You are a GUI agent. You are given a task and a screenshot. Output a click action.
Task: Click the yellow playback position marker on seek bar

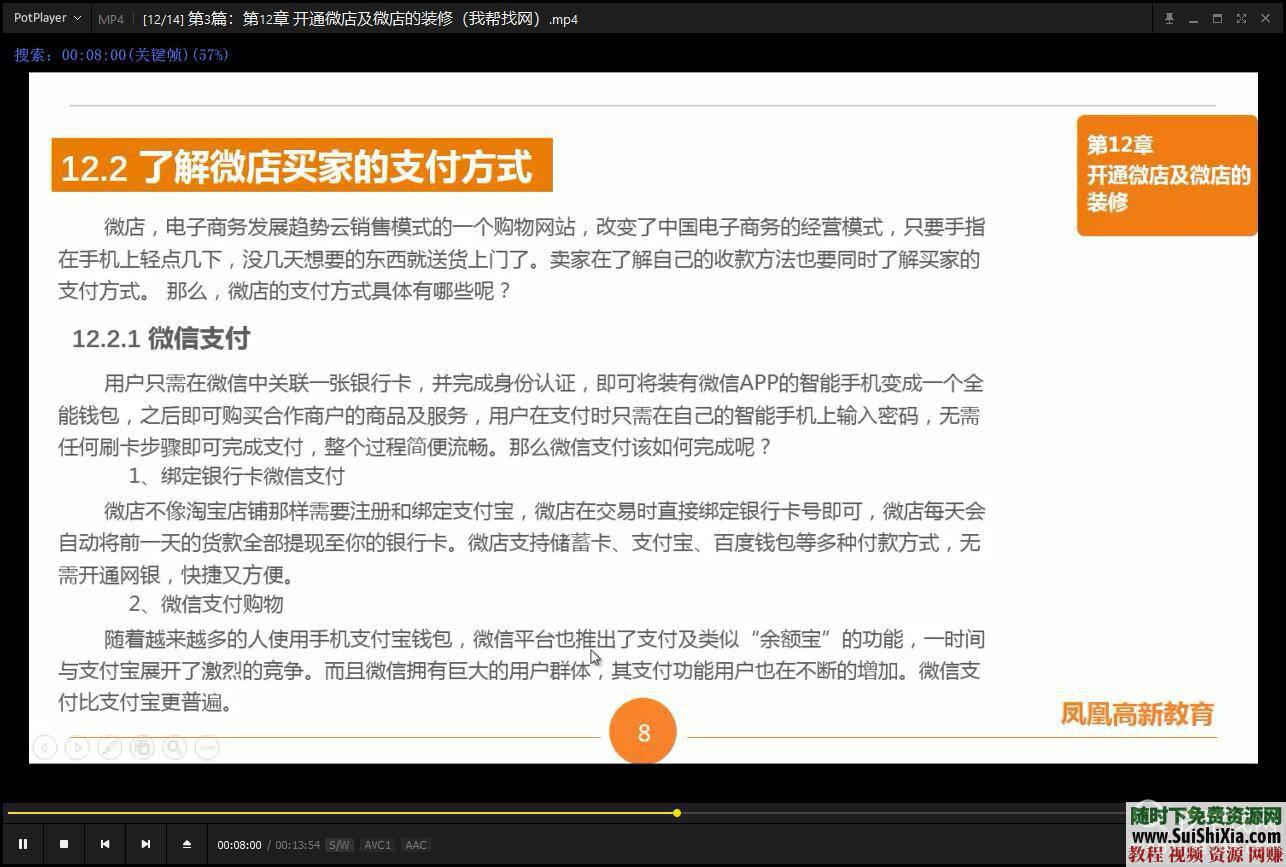point(677,813)
